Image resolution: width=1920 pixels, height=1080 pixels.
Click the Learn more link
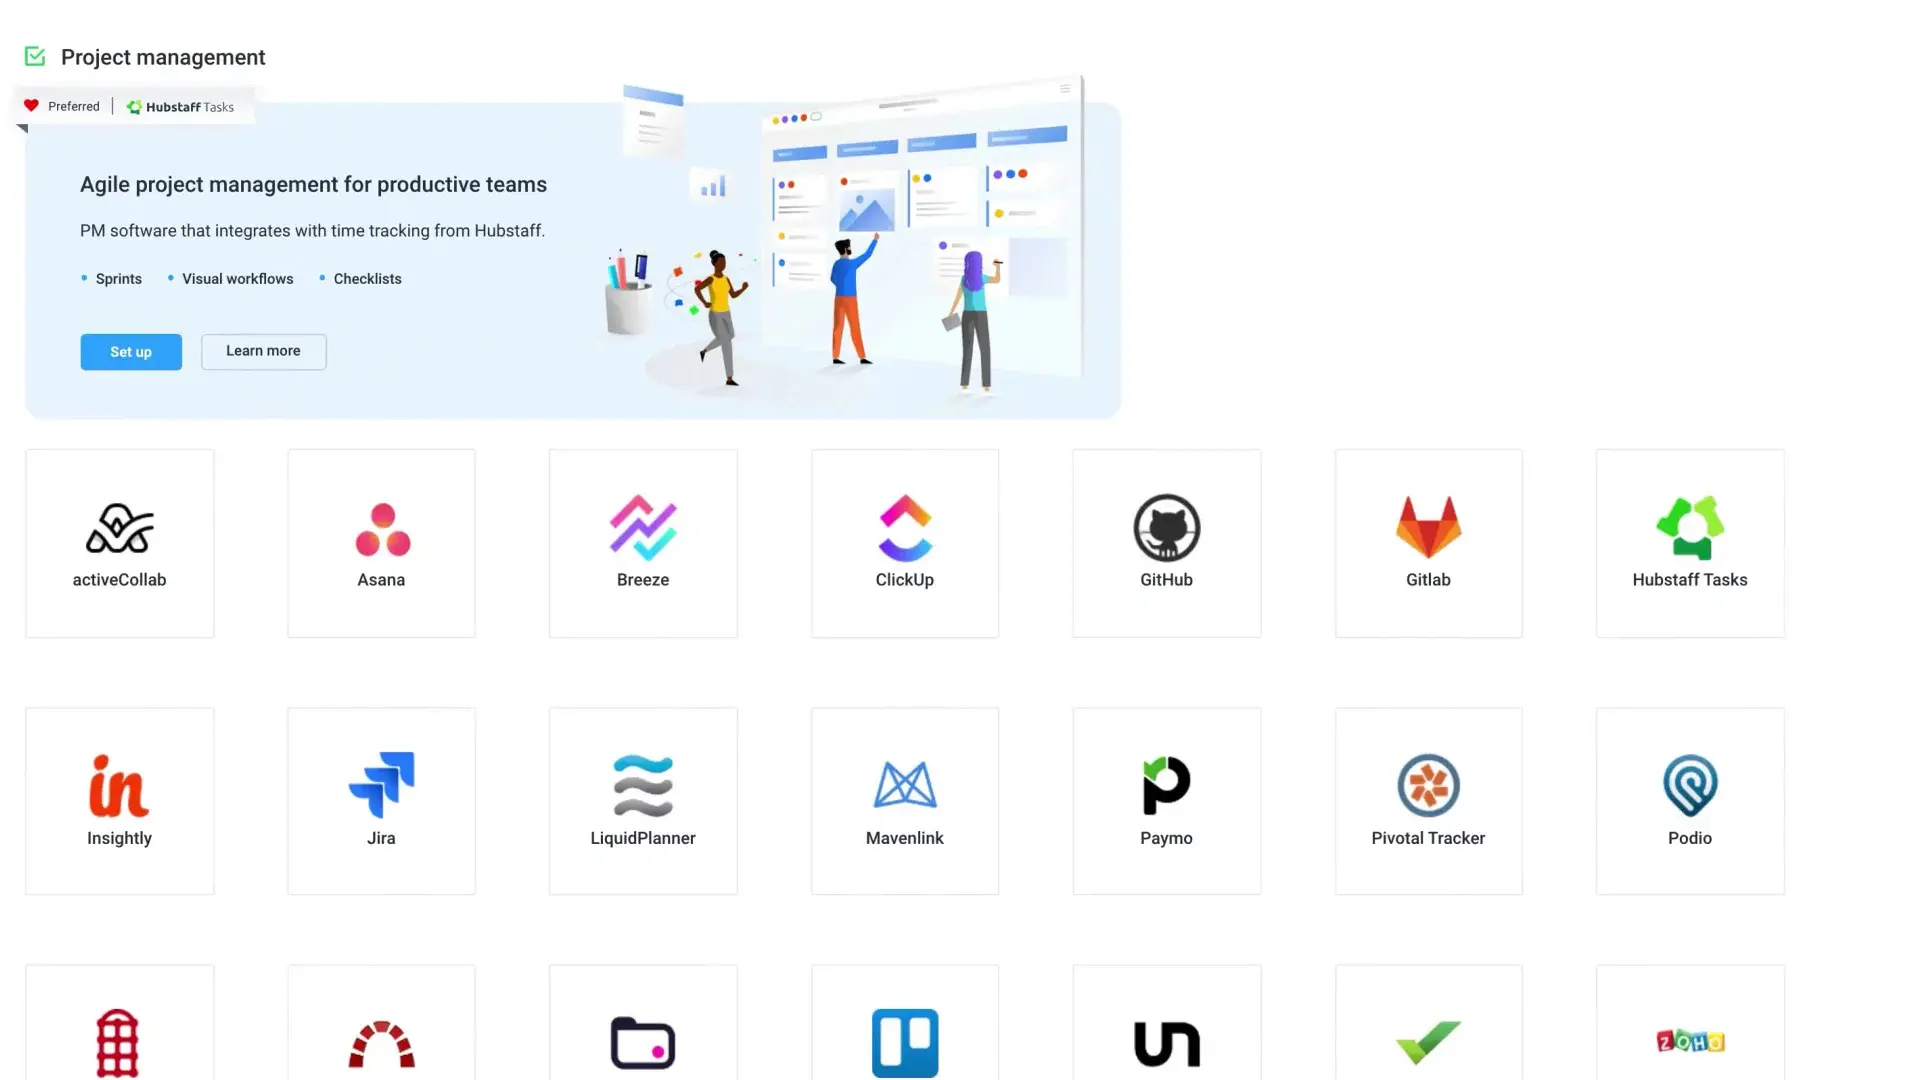point(262,351)
